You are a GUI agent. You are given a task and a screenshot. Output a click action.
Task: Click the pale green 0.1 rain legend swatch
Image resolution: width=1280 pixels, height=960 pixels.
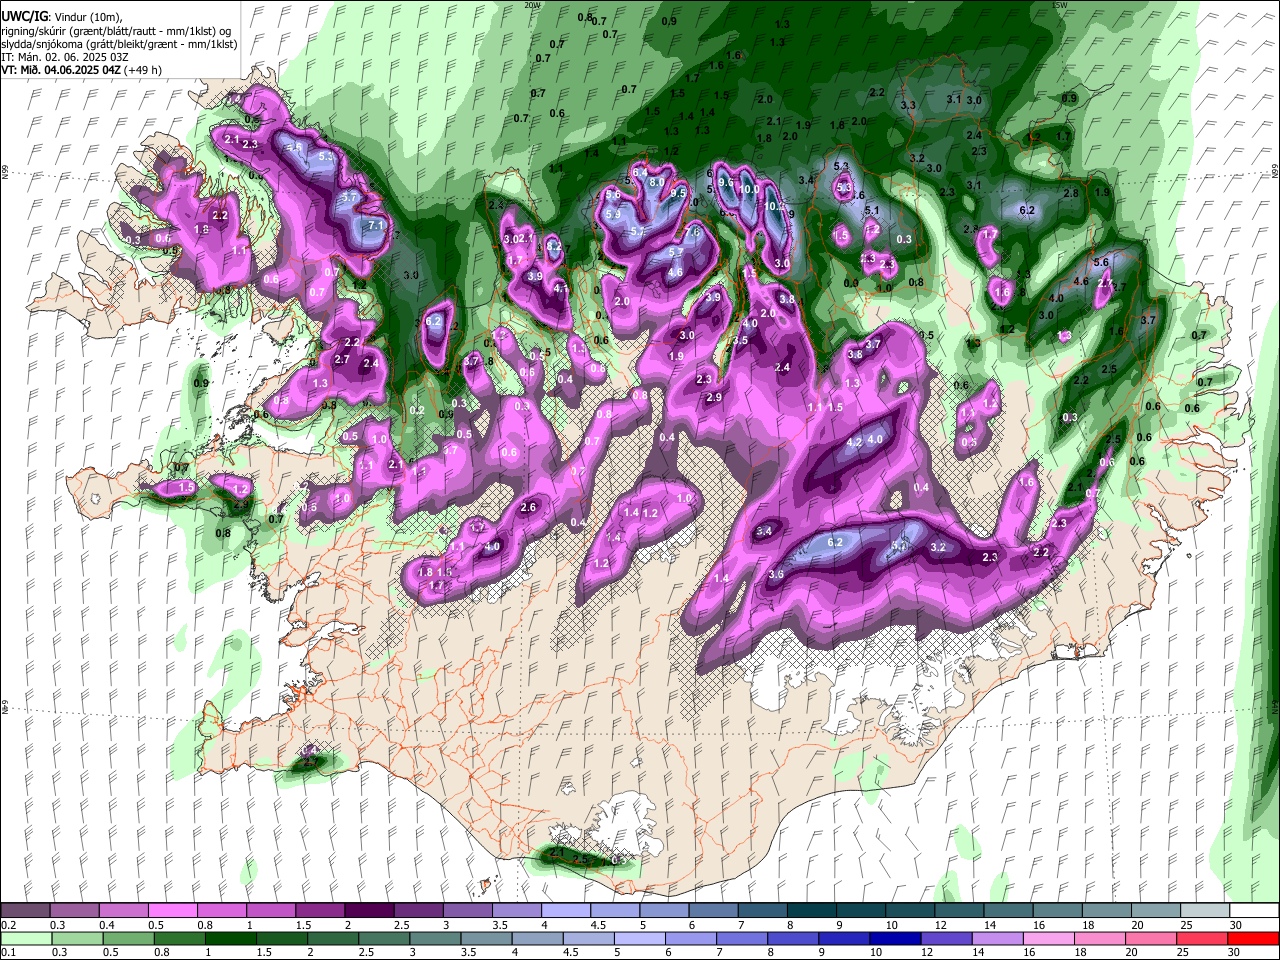26,938
